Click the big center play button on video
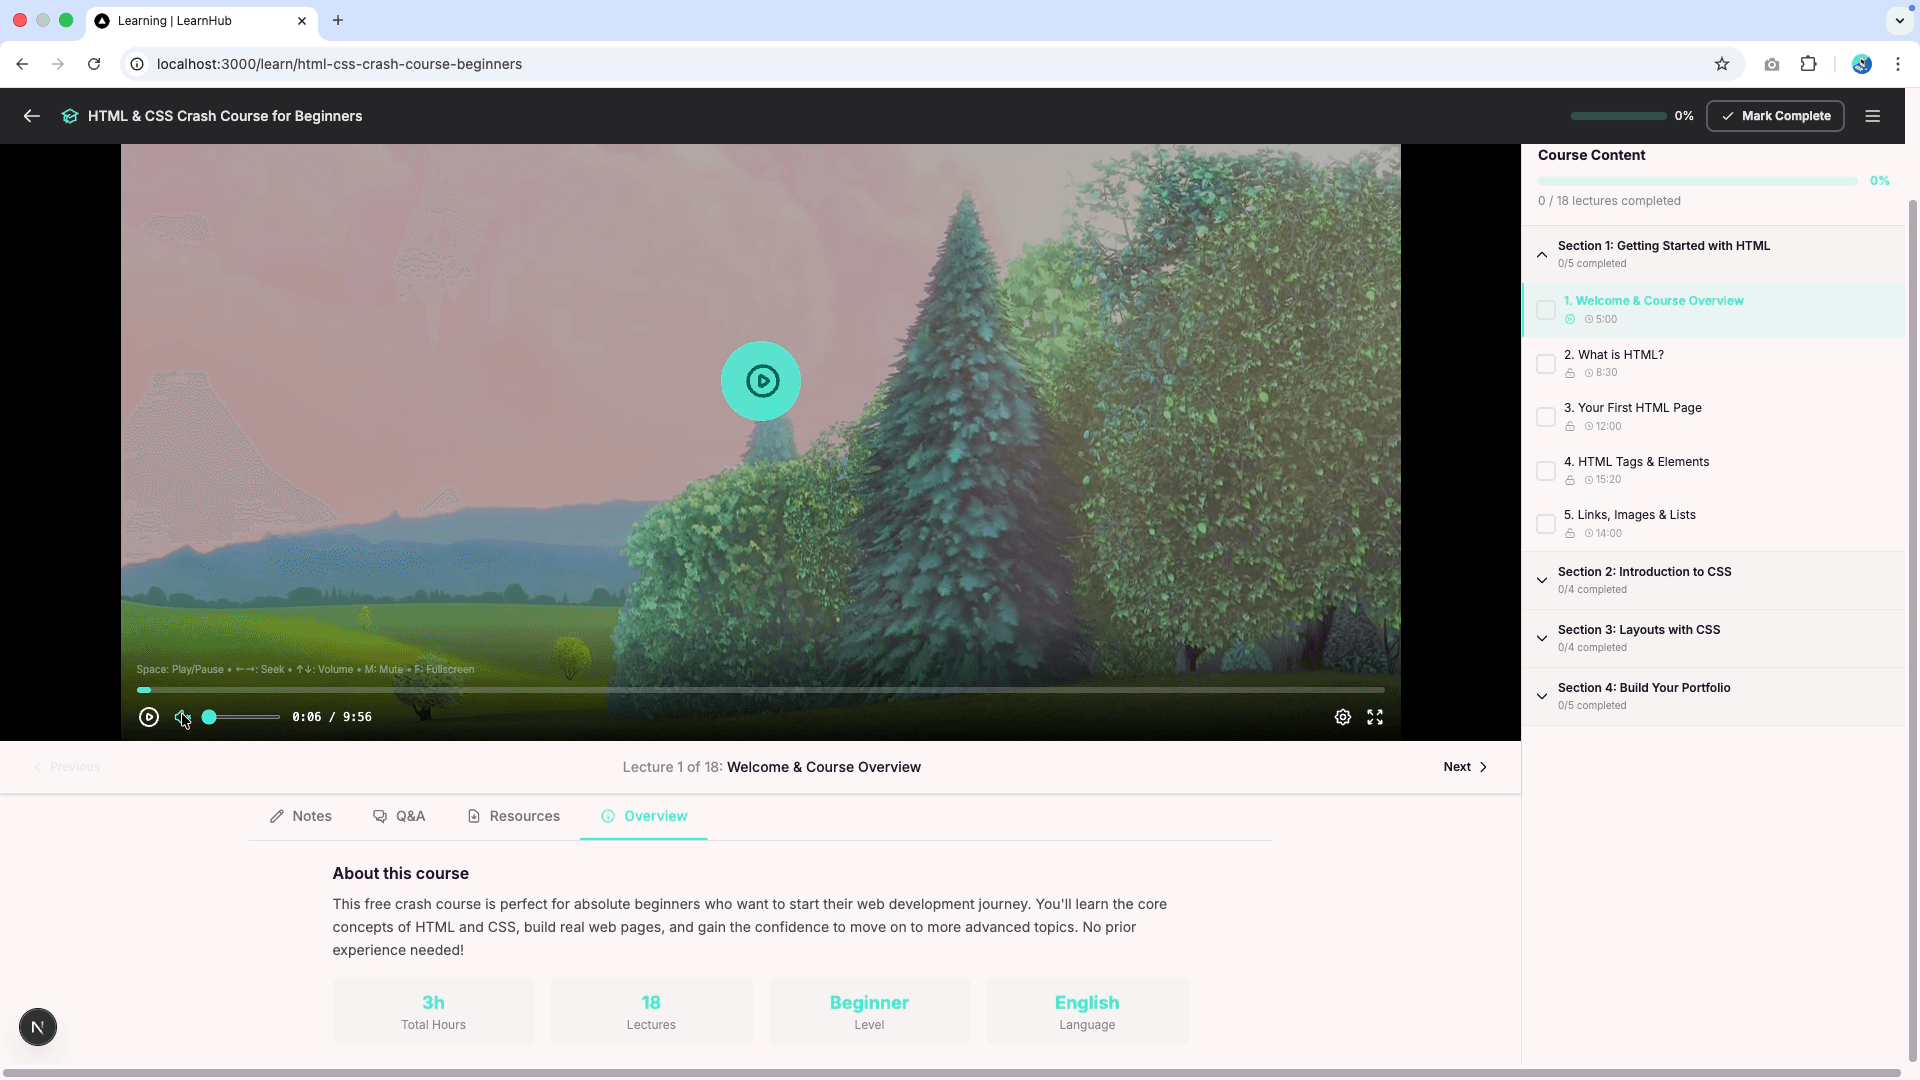The height and width of the screenshot is (1080, 1920). click(761, 381)
